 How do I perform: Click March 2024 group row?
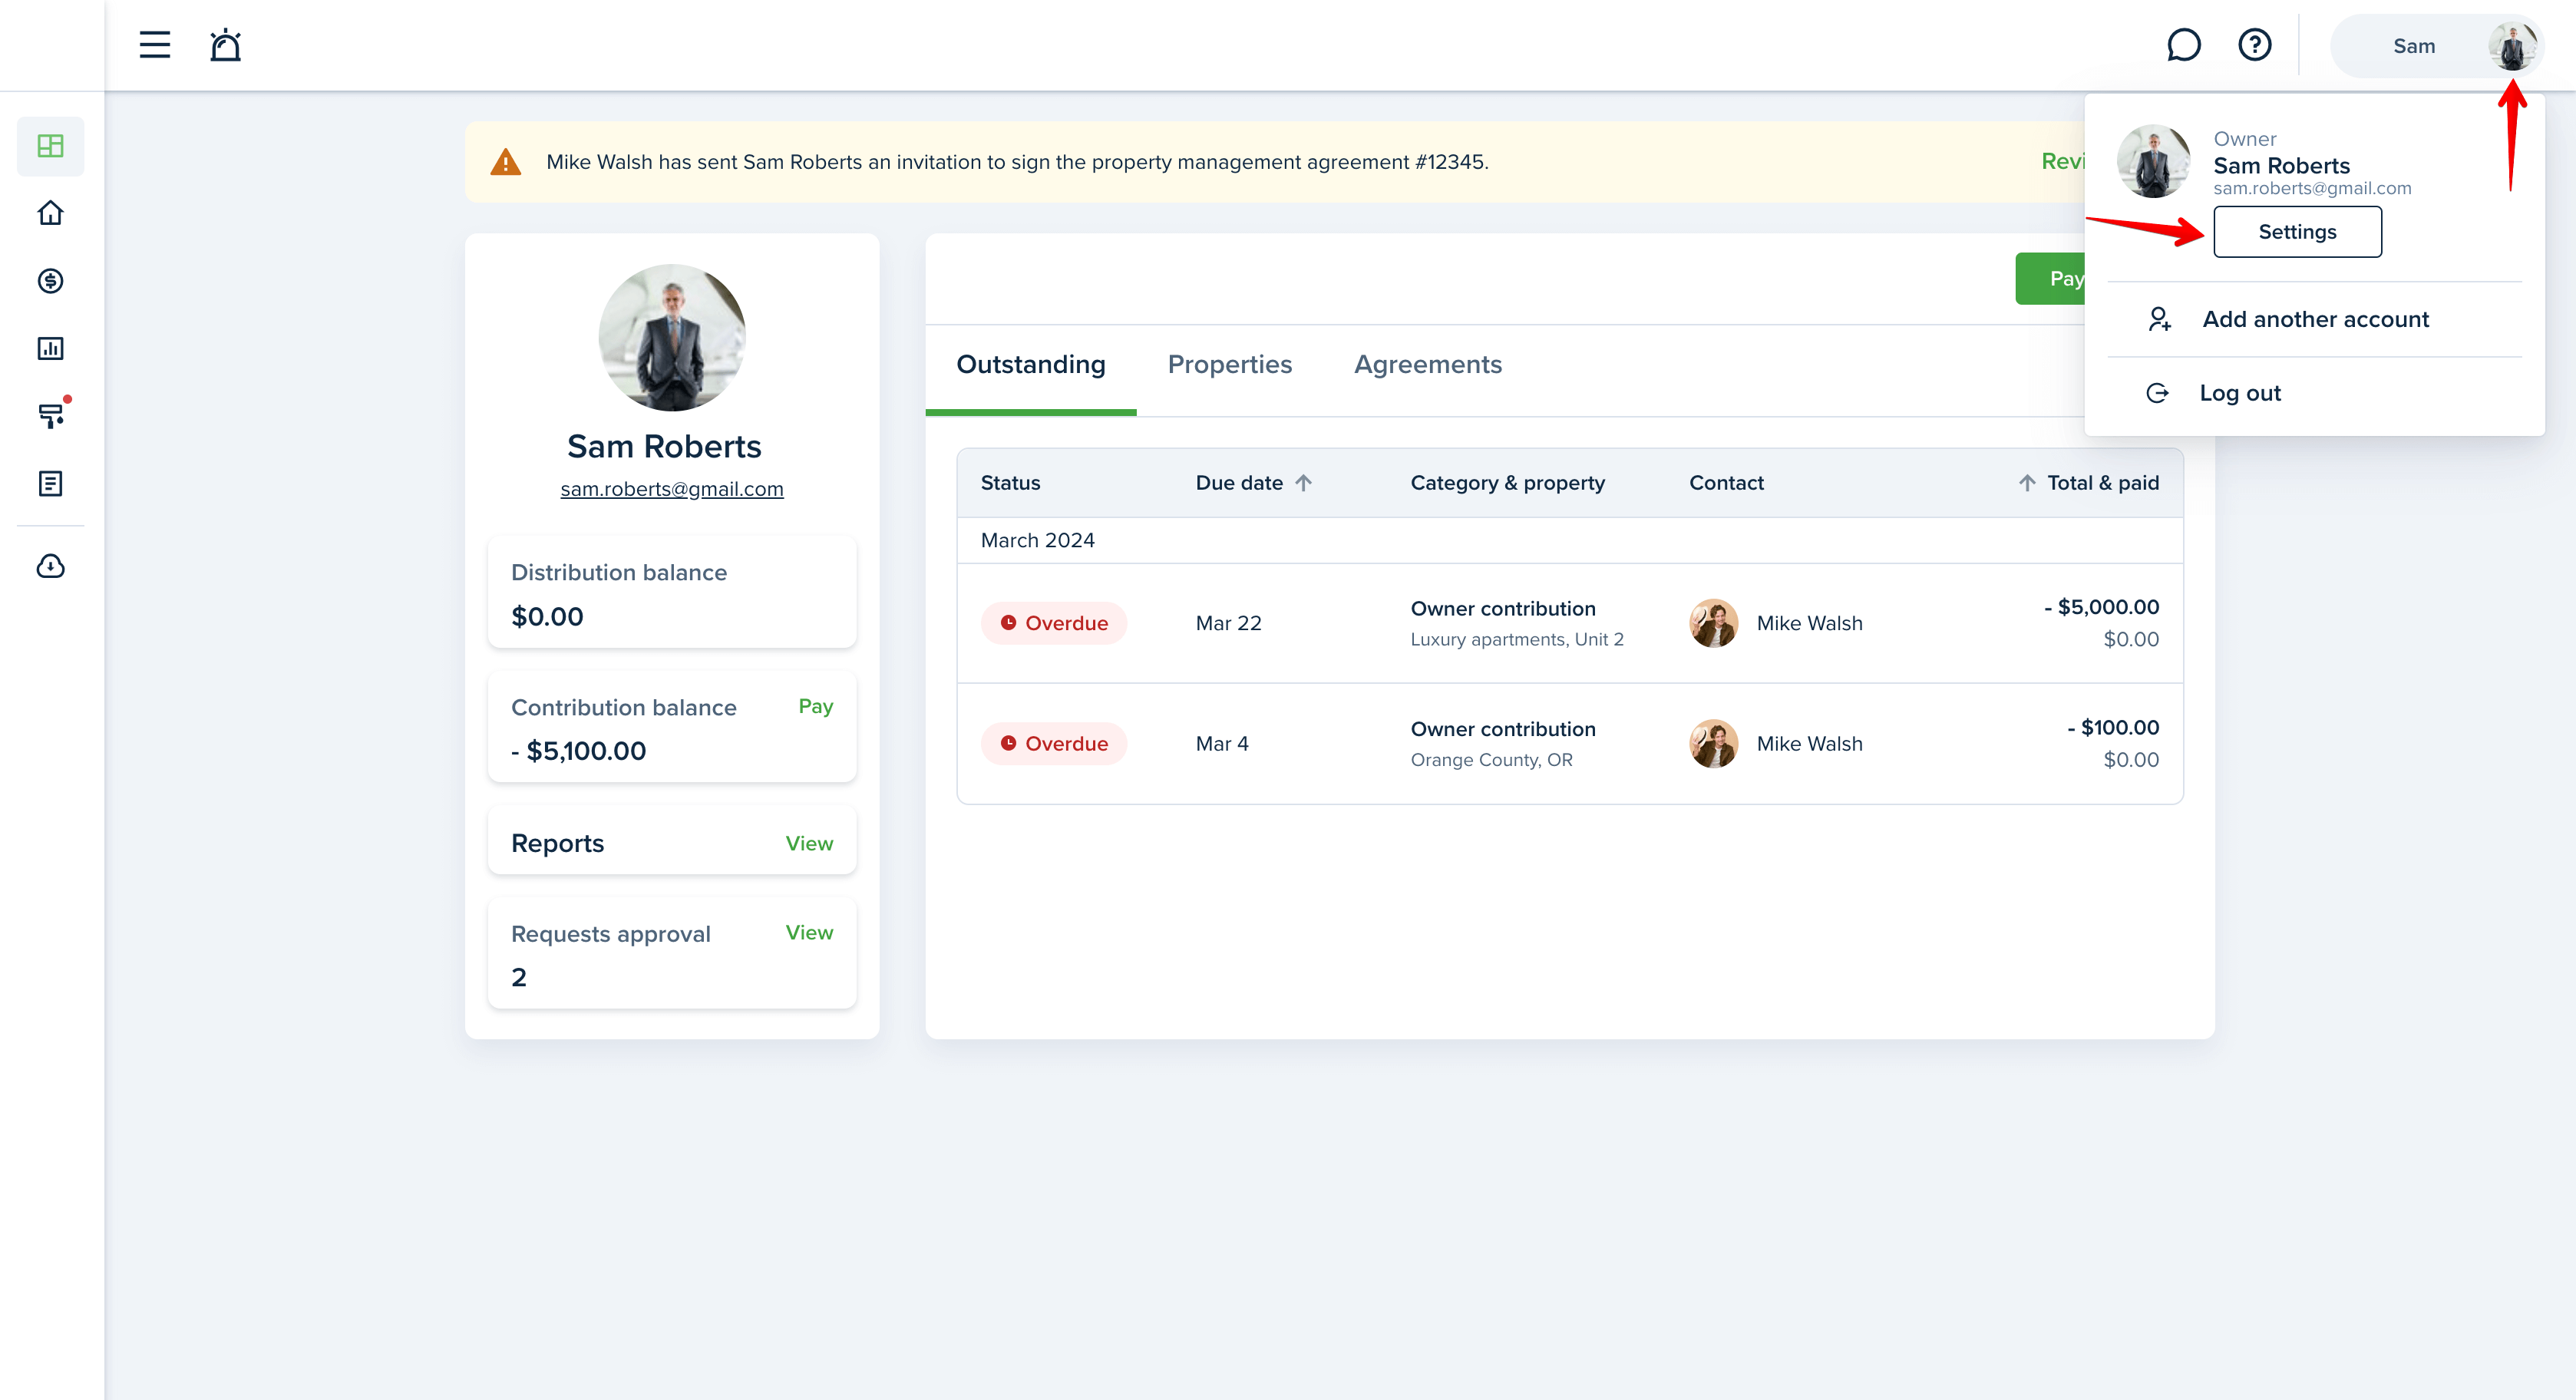pyautogui.click(x=1570, y=541)
